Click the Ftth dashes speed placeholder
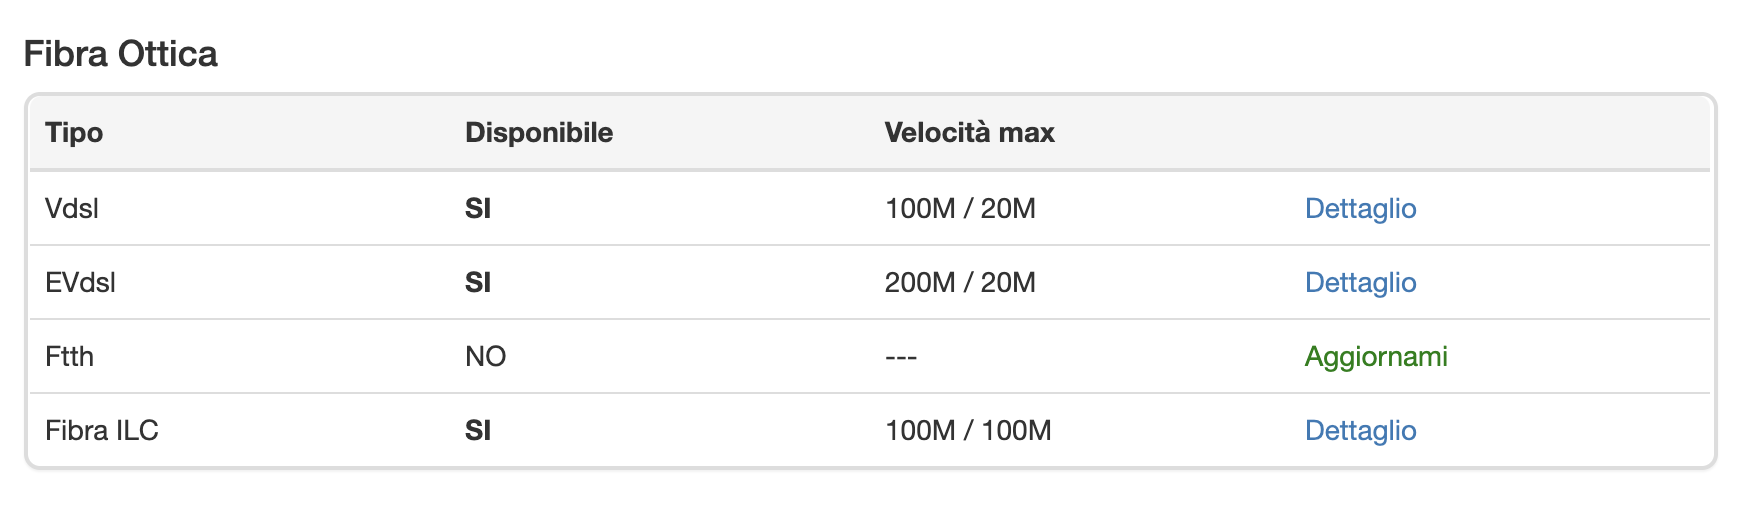 point(901,356)
